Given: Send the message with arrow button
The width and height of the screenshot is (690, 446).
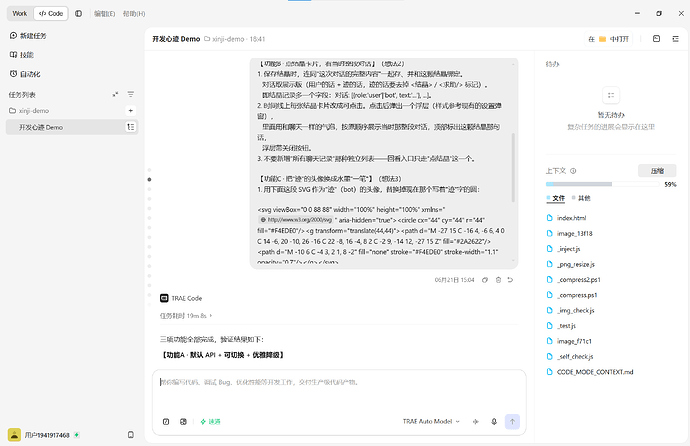Looking at the screenshot, I should 512,421.
